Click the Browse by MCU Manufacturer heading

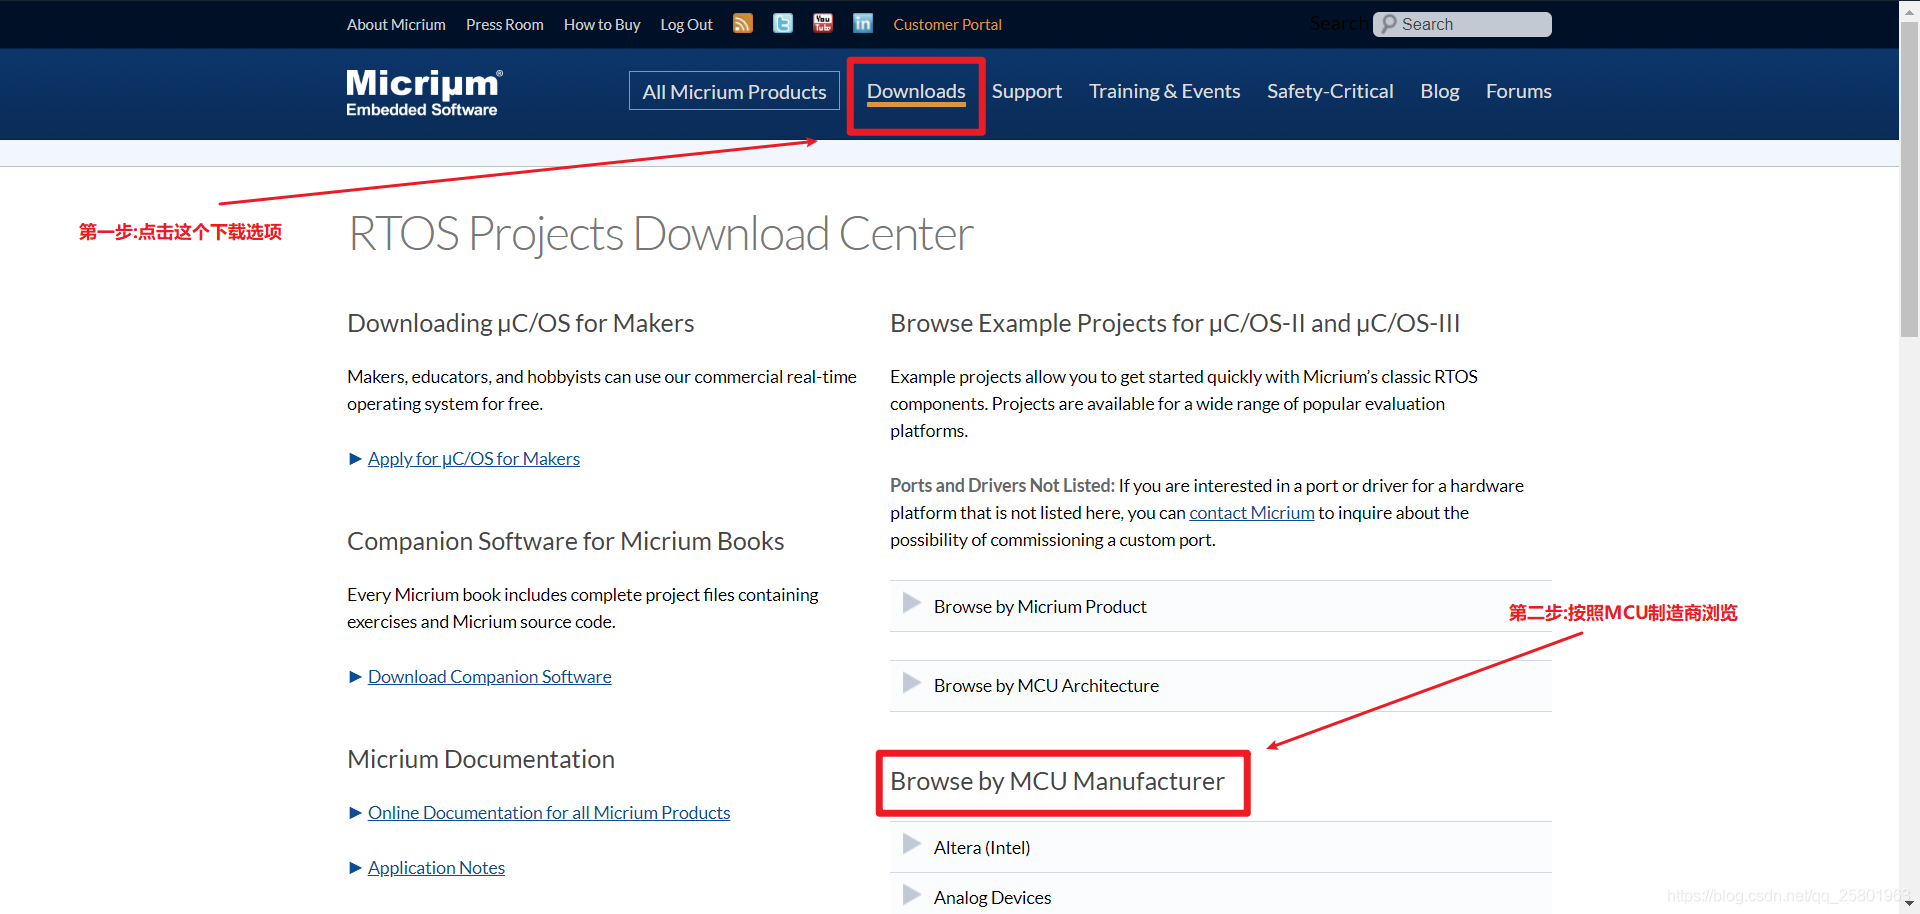[1057, 781]
